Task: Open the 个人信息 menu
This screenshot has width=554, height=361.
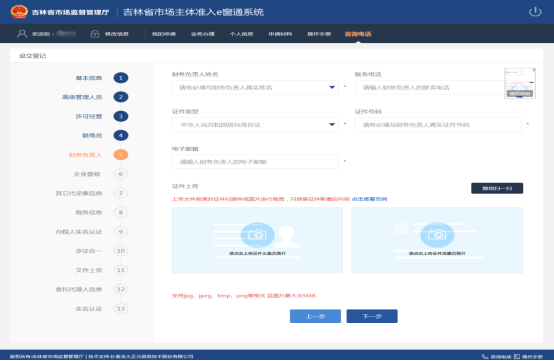Action: pos(242,34)
